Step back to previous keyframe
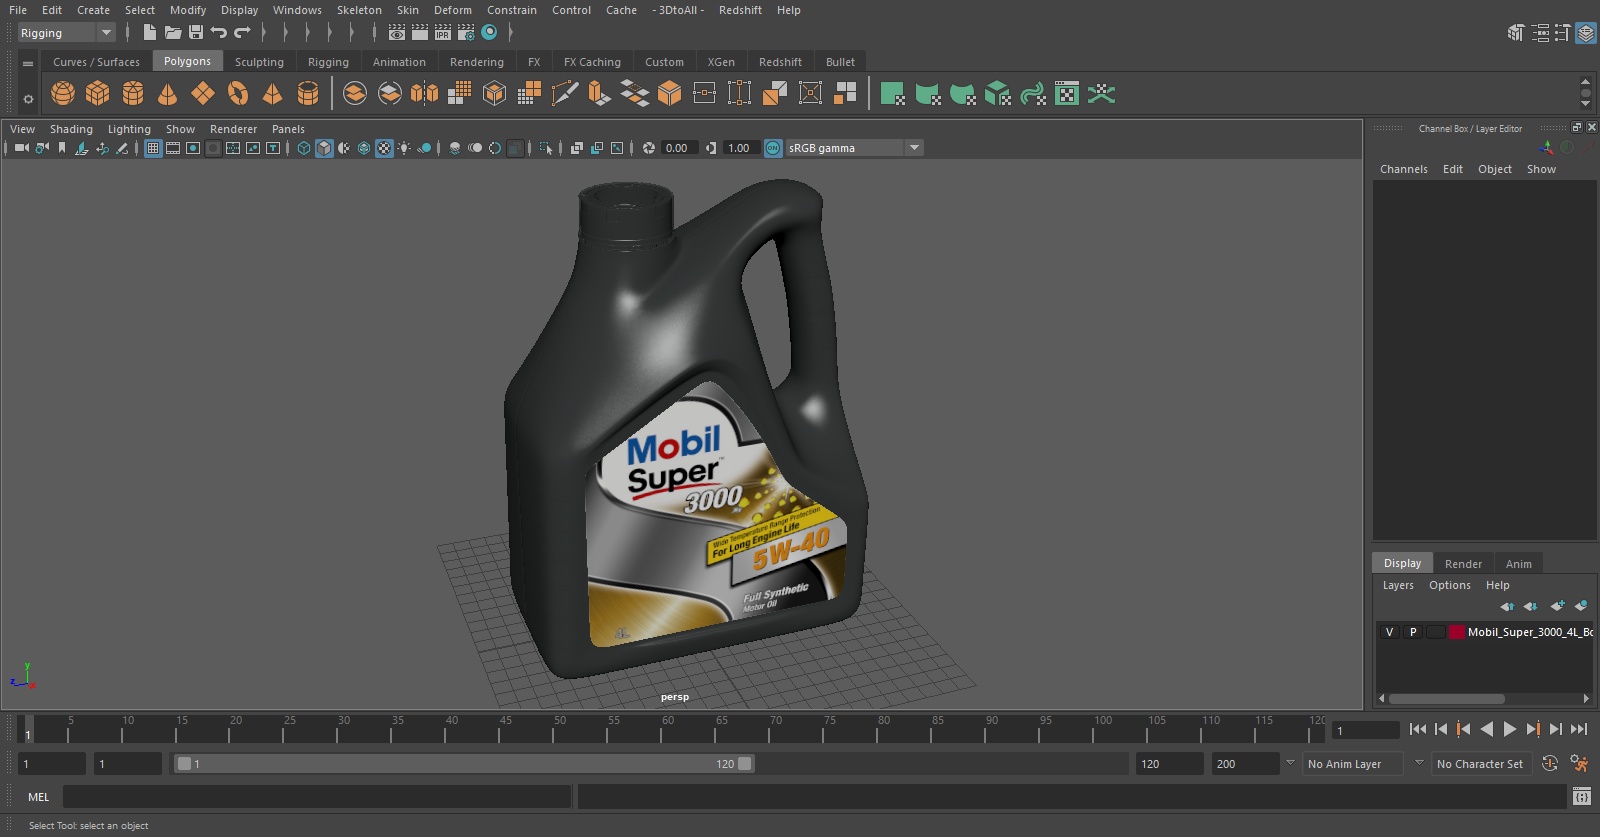Image resolution: width=1600 pixels, height=837 pixels. coord(1464,729)
